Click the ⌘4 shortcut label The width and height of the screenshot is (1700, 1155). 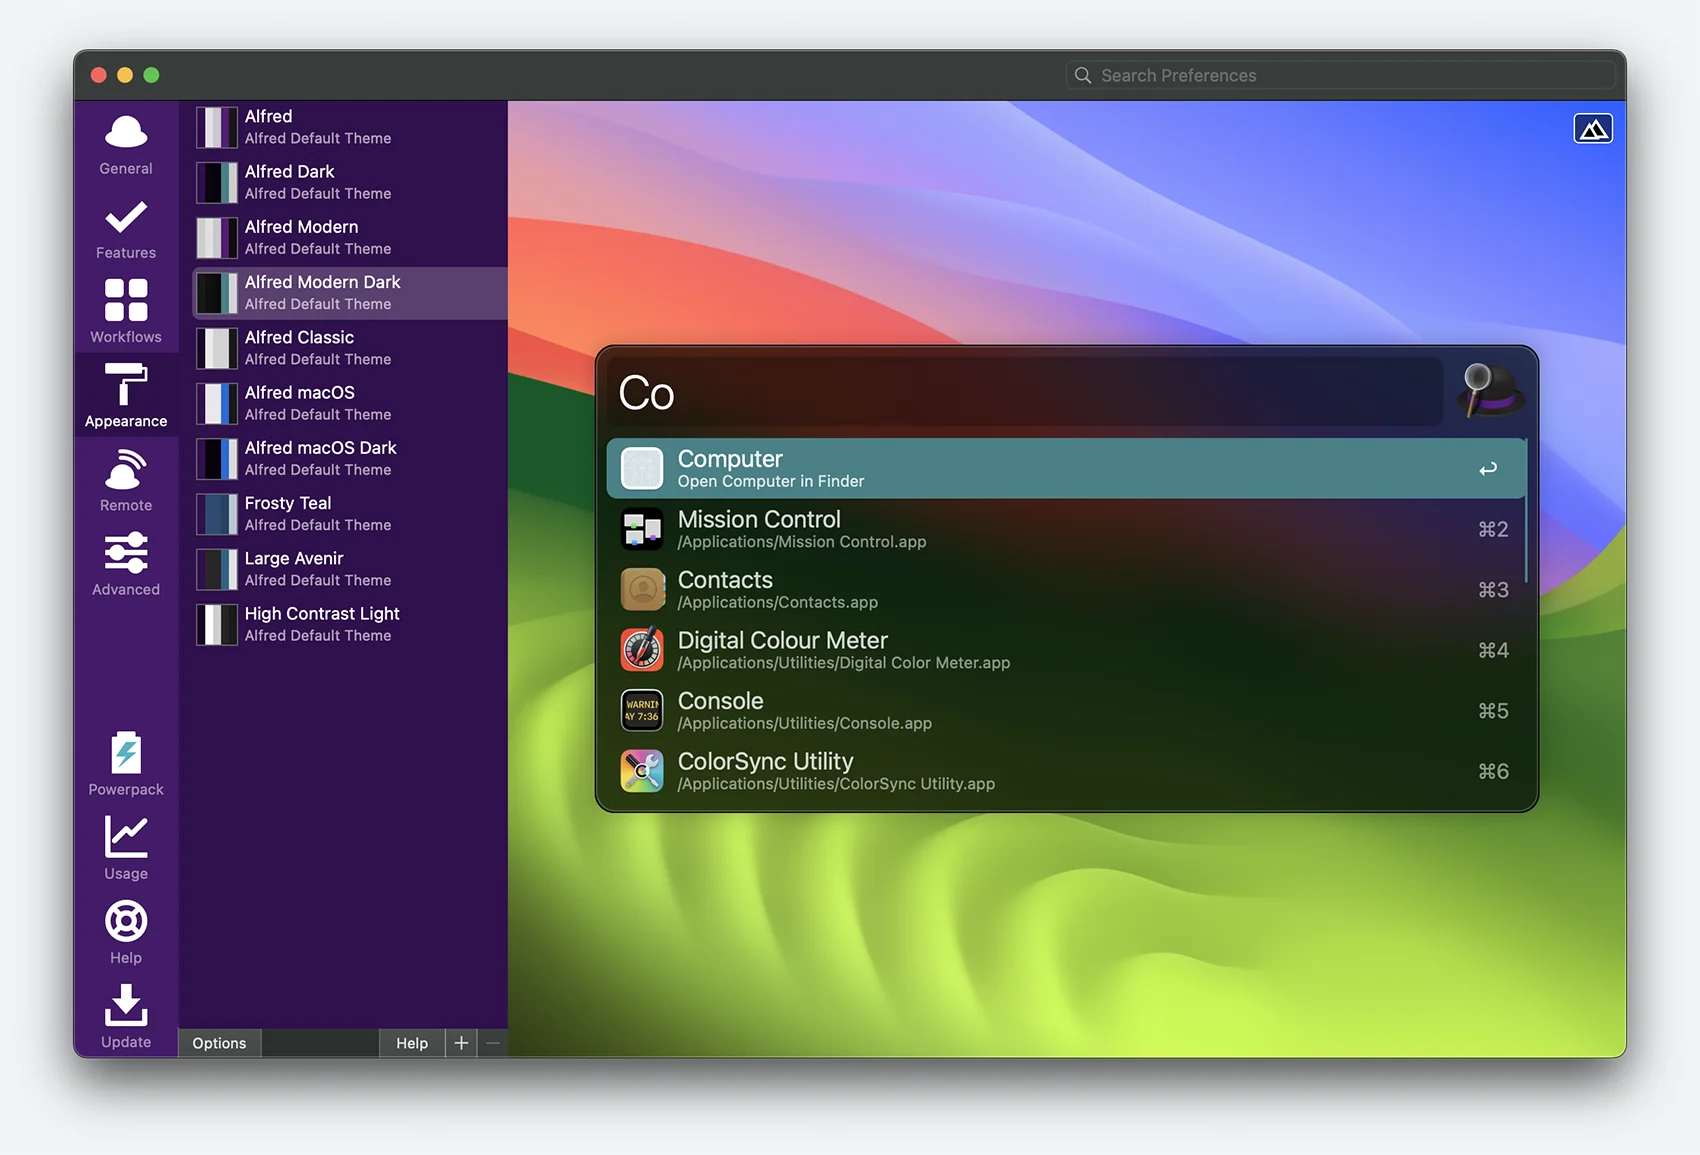tap(1493, 650)
